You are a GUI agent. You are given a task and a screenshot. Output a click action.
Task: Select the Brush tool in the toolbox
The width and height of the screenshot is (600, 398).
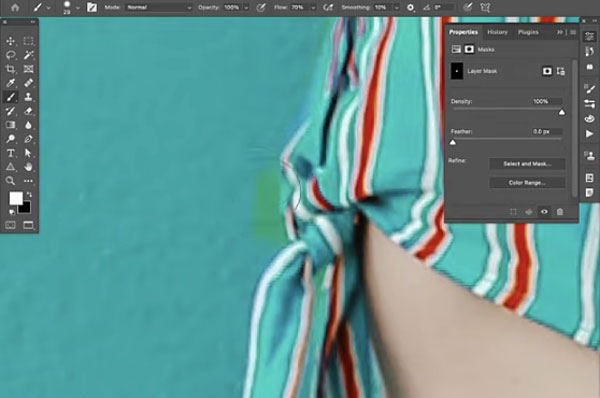(10, 97)
